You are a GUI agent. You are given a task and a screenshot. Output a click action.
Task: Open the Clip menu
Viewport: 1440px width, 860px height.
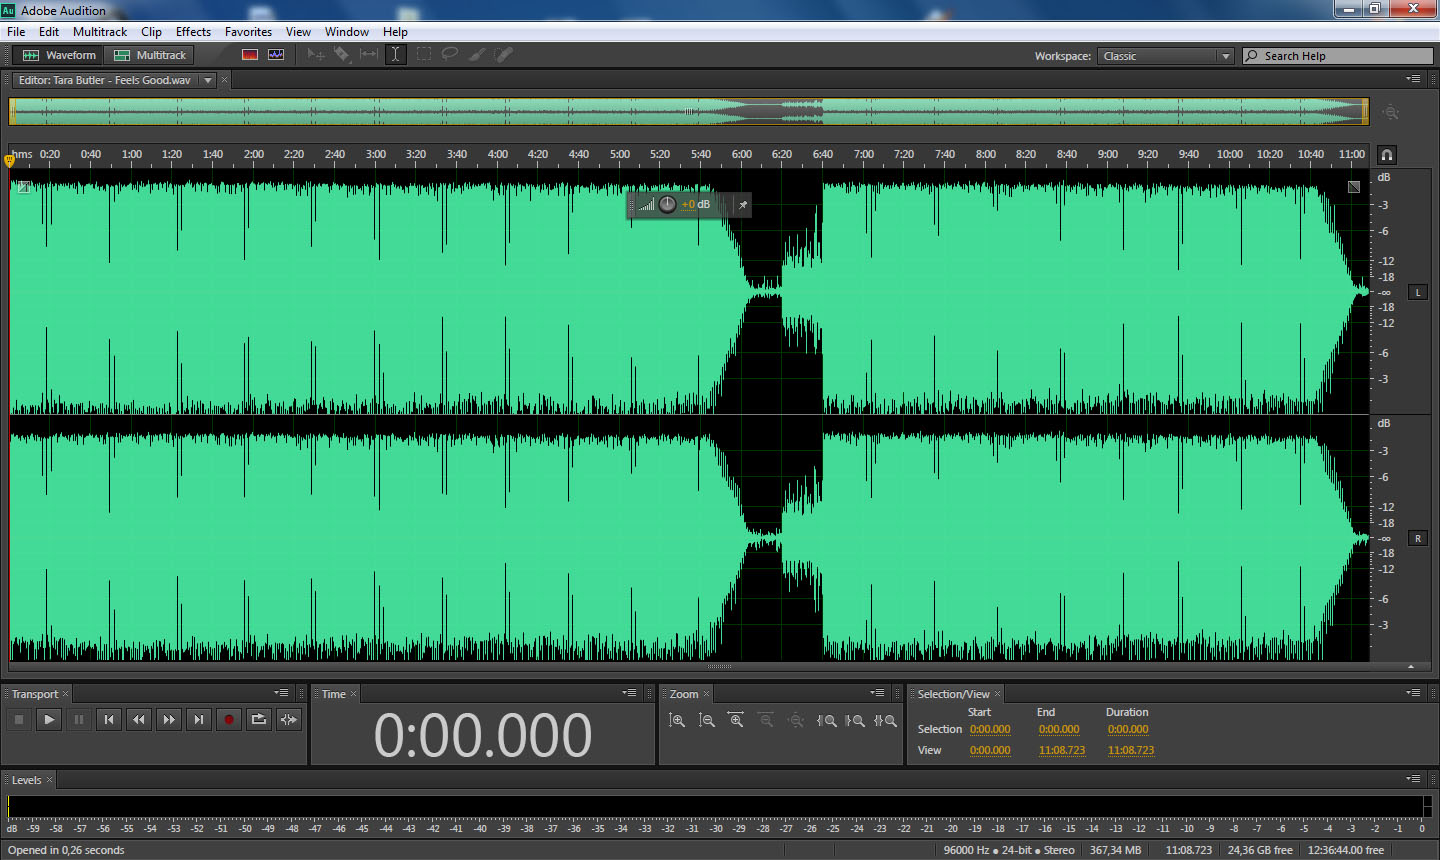click(x=151, y=32)
